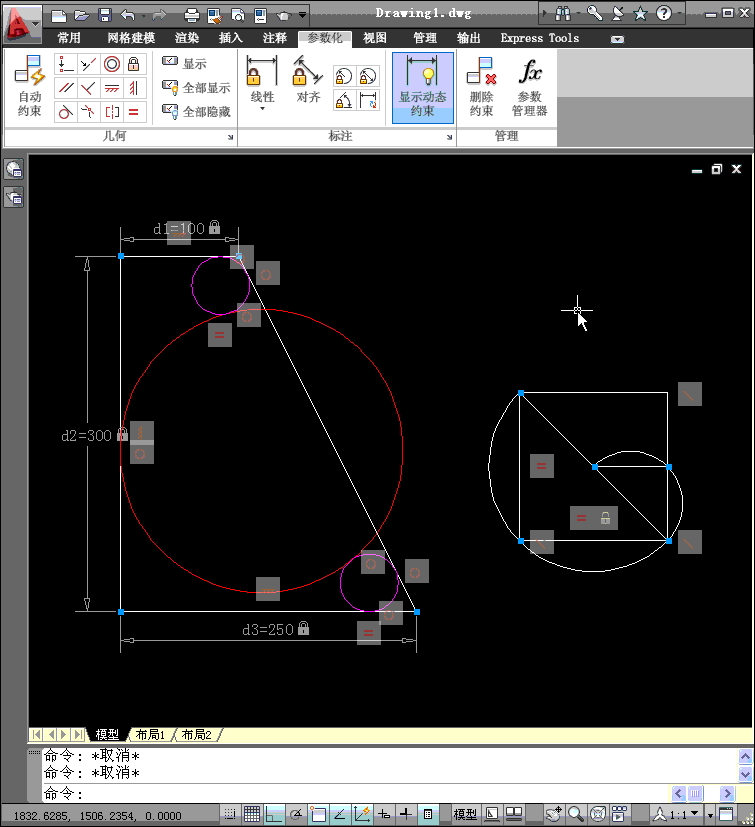Select the Horizontal constraint icon
The width and height of the screenshot is (755, 827).
[111, 88]
